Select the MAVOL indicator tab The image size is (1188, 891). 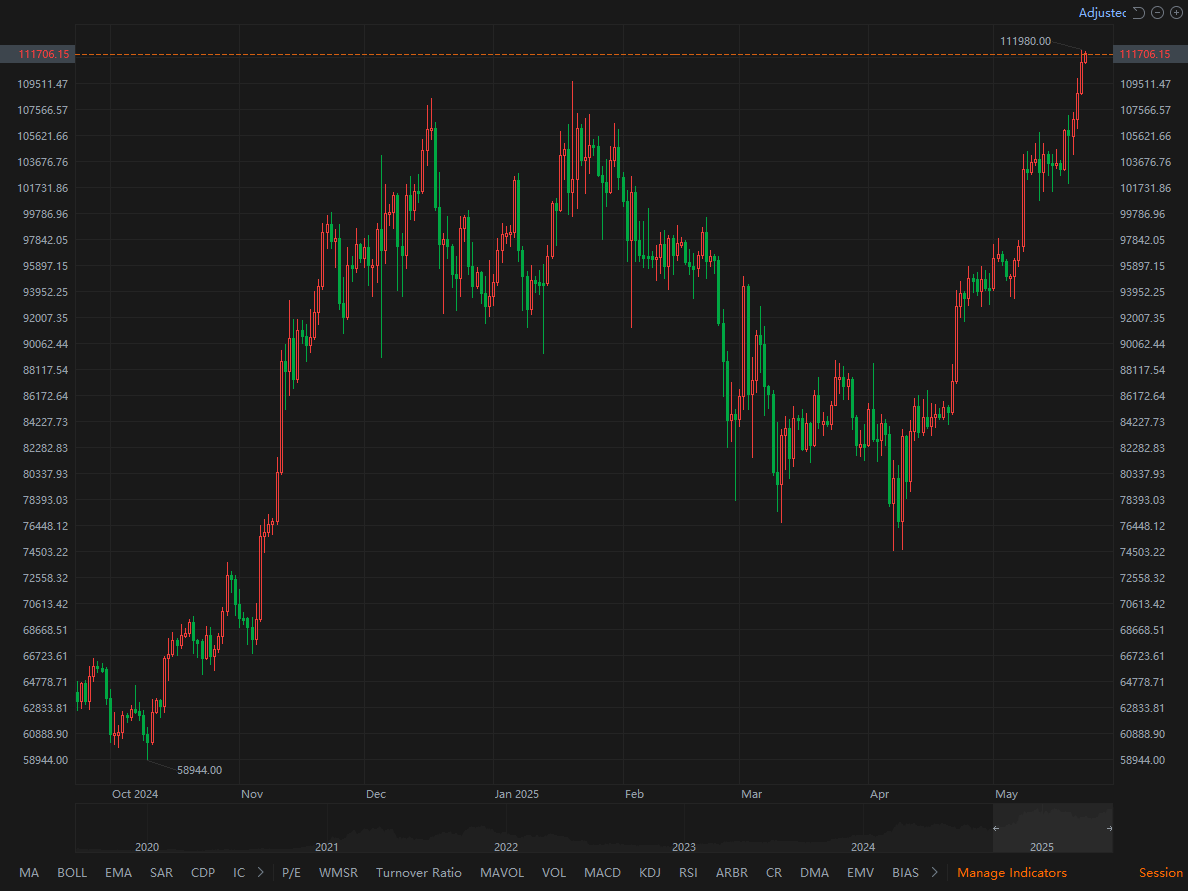[x=502, y=873]
